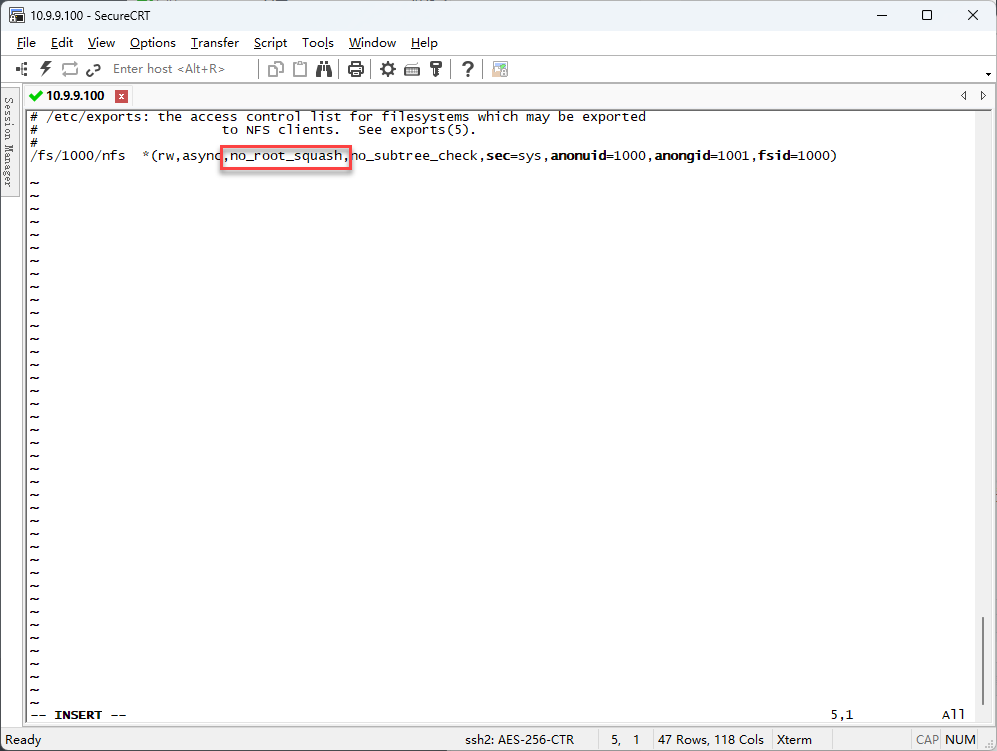Click the /fs/1000/nfs export path text

click(78, 156)
